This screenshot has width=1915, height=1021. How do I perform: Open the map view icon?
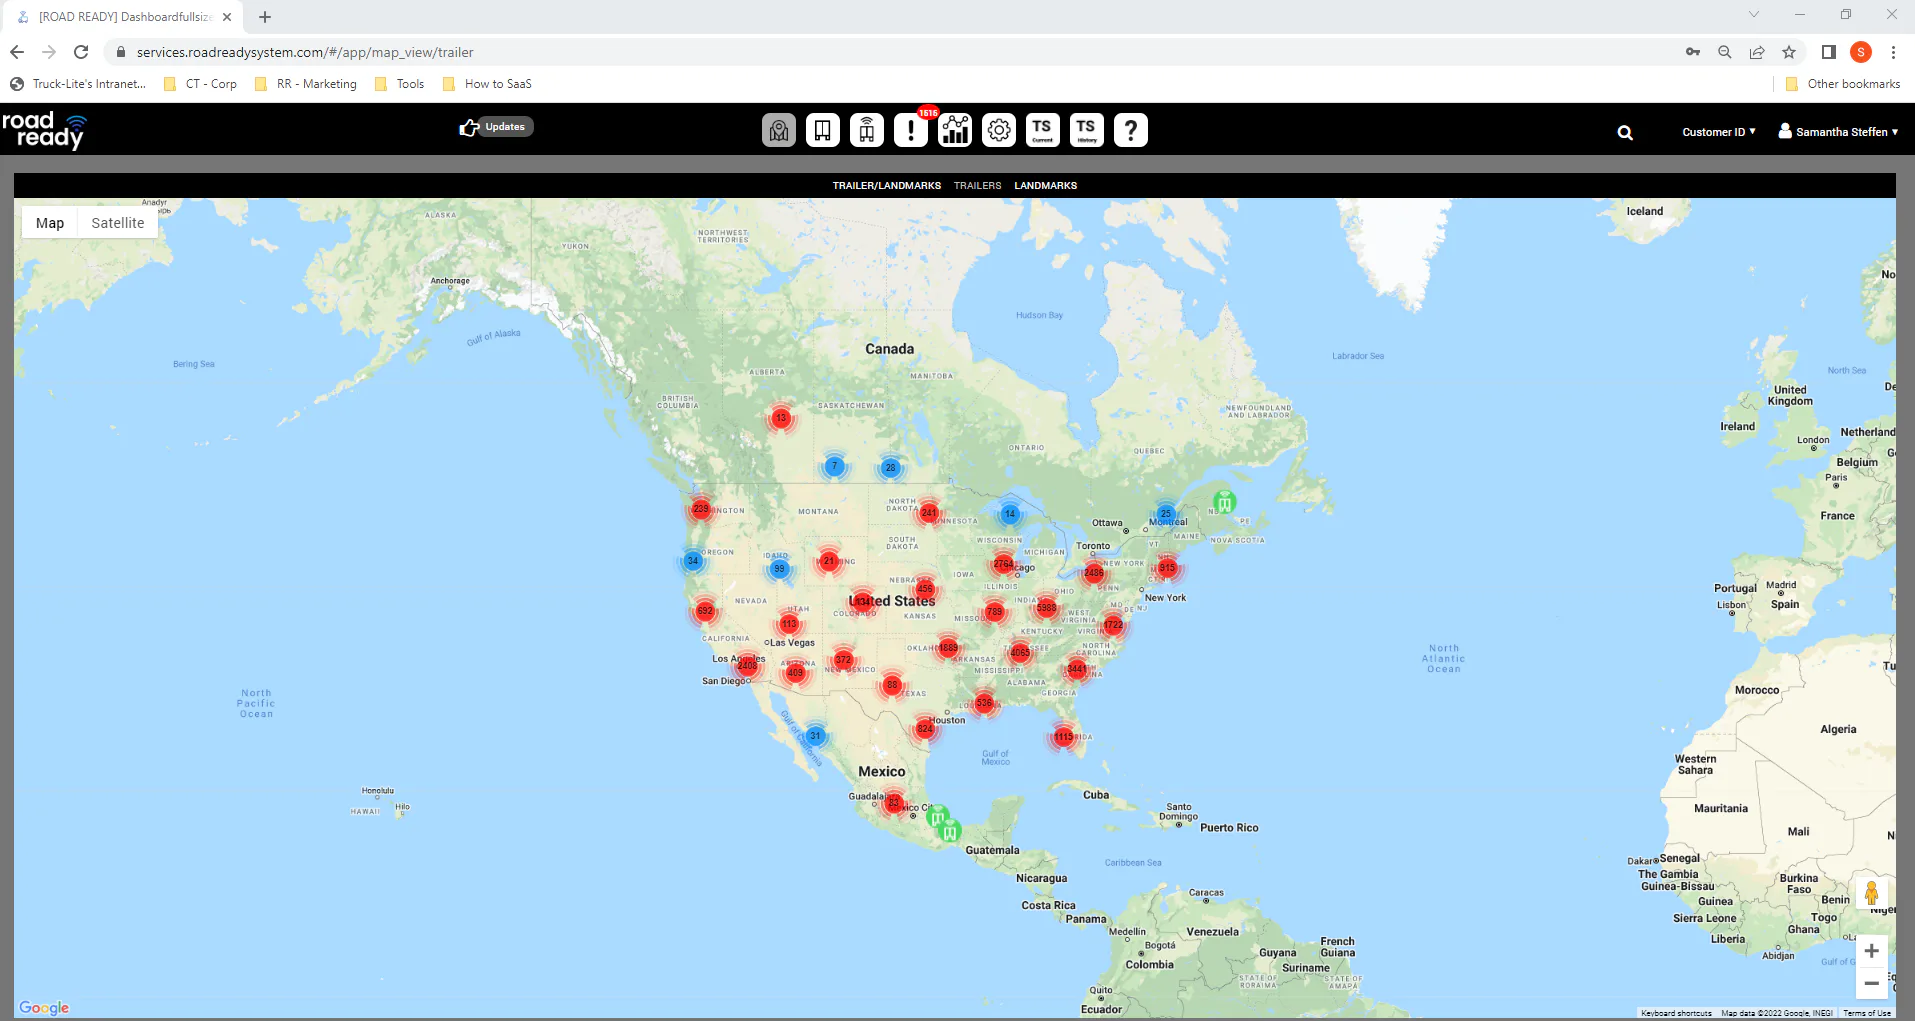point(779,130)
